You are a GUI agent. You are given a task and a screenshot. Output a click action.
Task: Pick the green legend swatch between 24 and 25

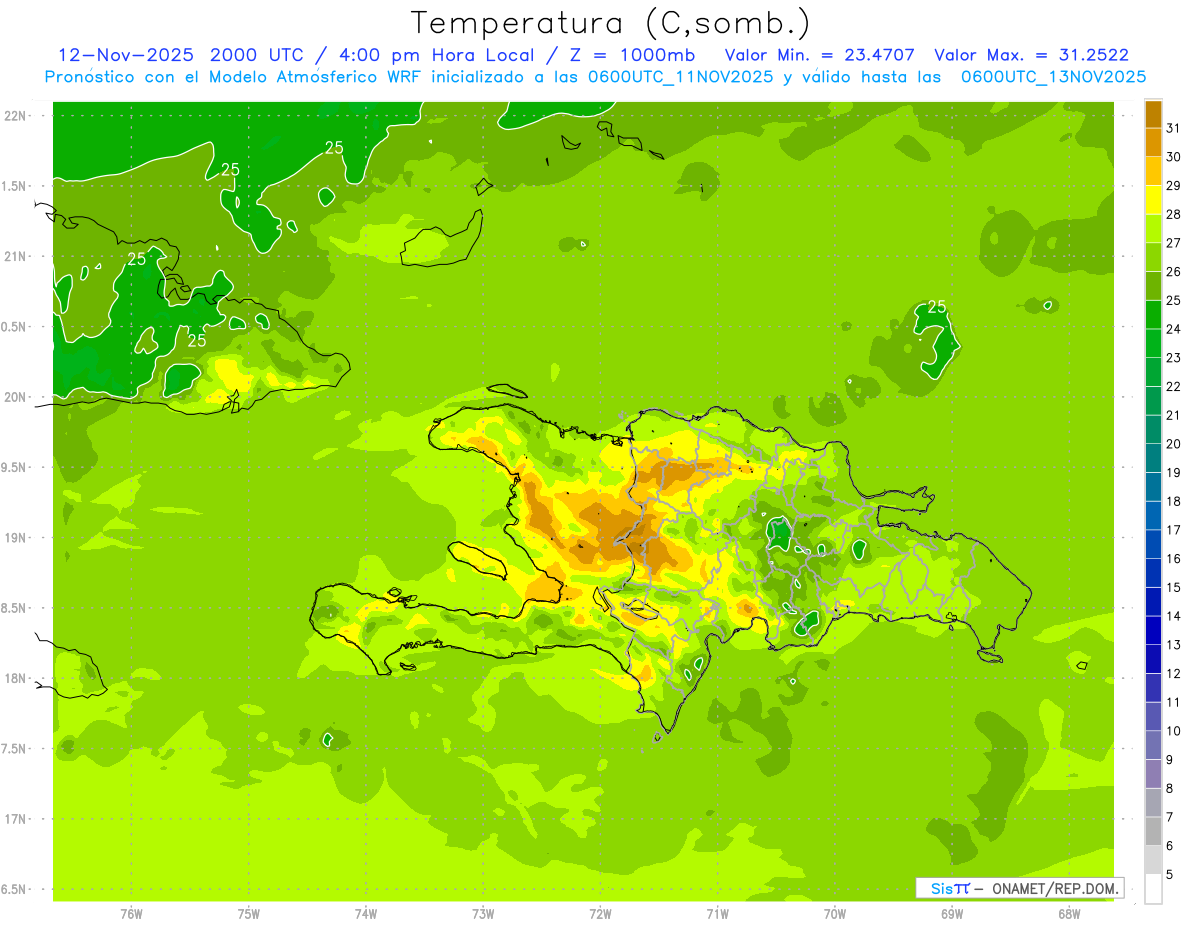[1153, 315]
